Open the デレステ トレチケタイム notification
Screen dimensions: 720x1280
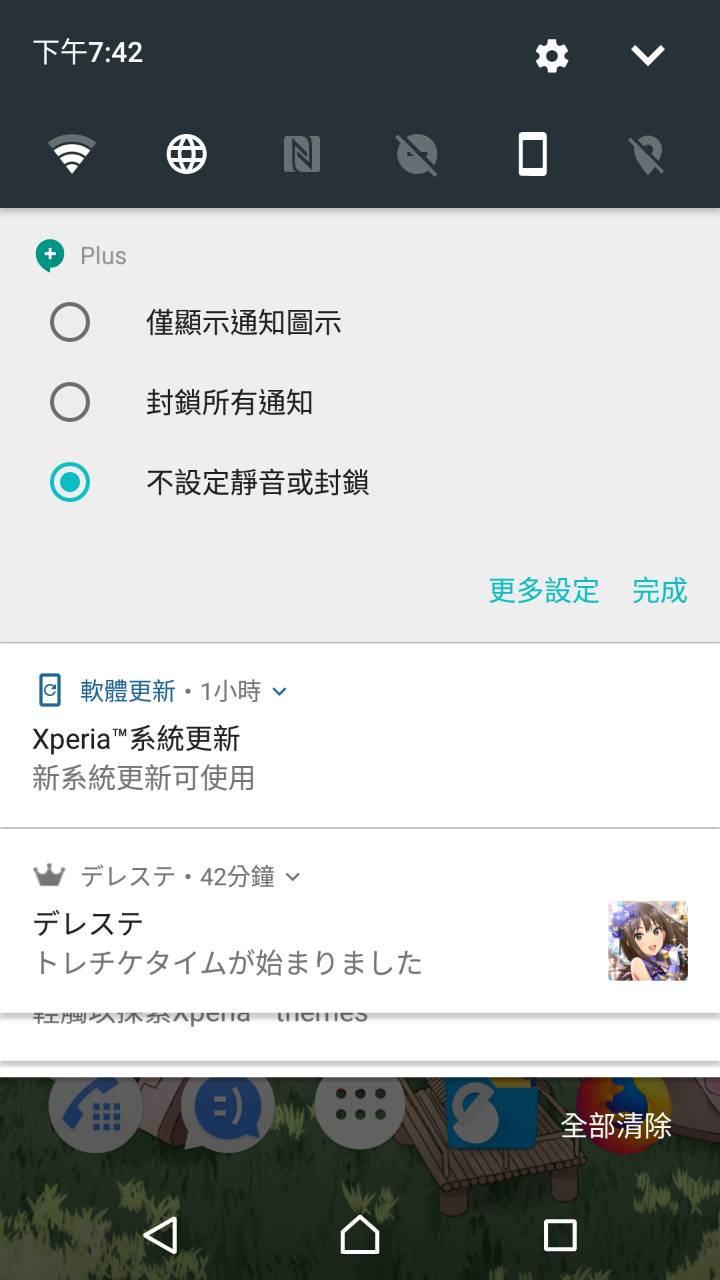point(300,943)
